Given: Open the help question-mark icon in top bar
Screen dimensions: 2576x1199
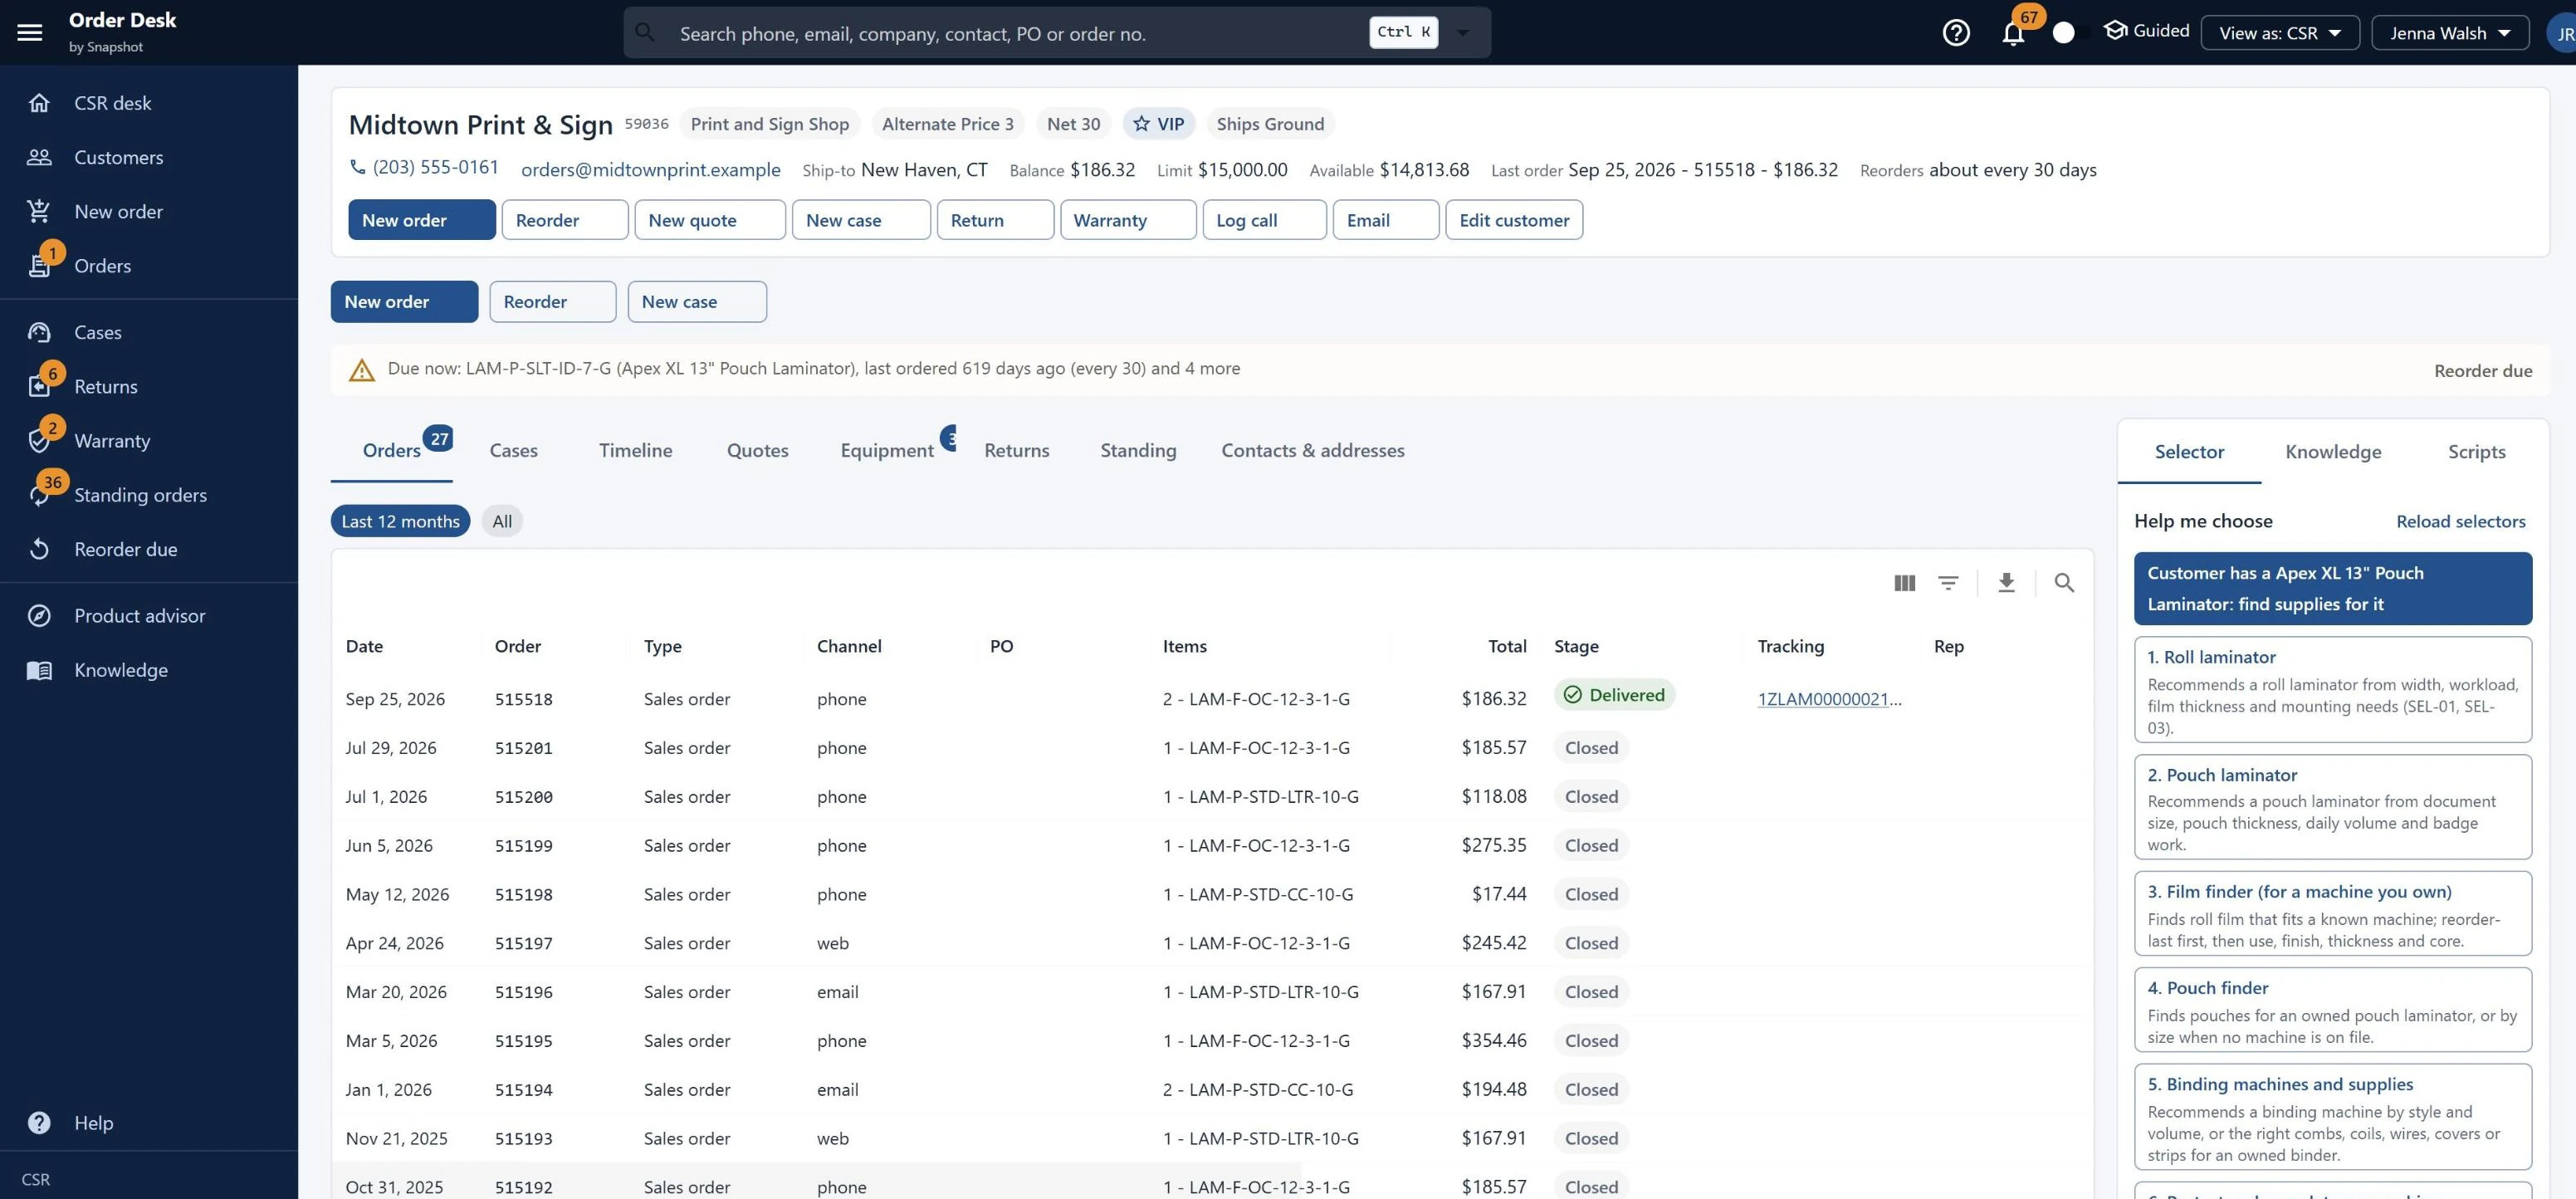Looking at the screenshot, I should pyautogui.click(x=1956, y=33).
